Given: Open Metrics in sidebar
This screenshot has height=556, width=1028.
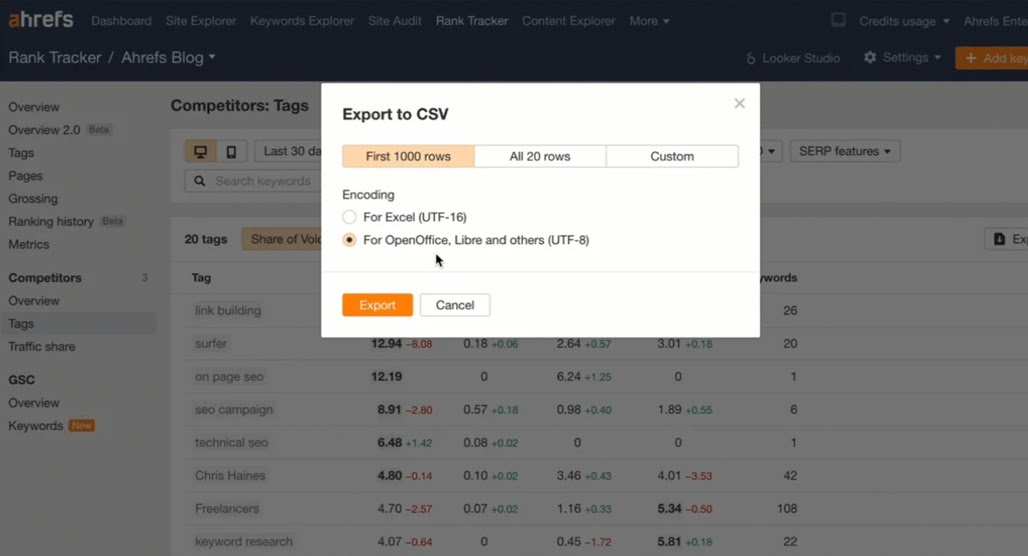Looking at the screenshot, I should tap(29, 245).
